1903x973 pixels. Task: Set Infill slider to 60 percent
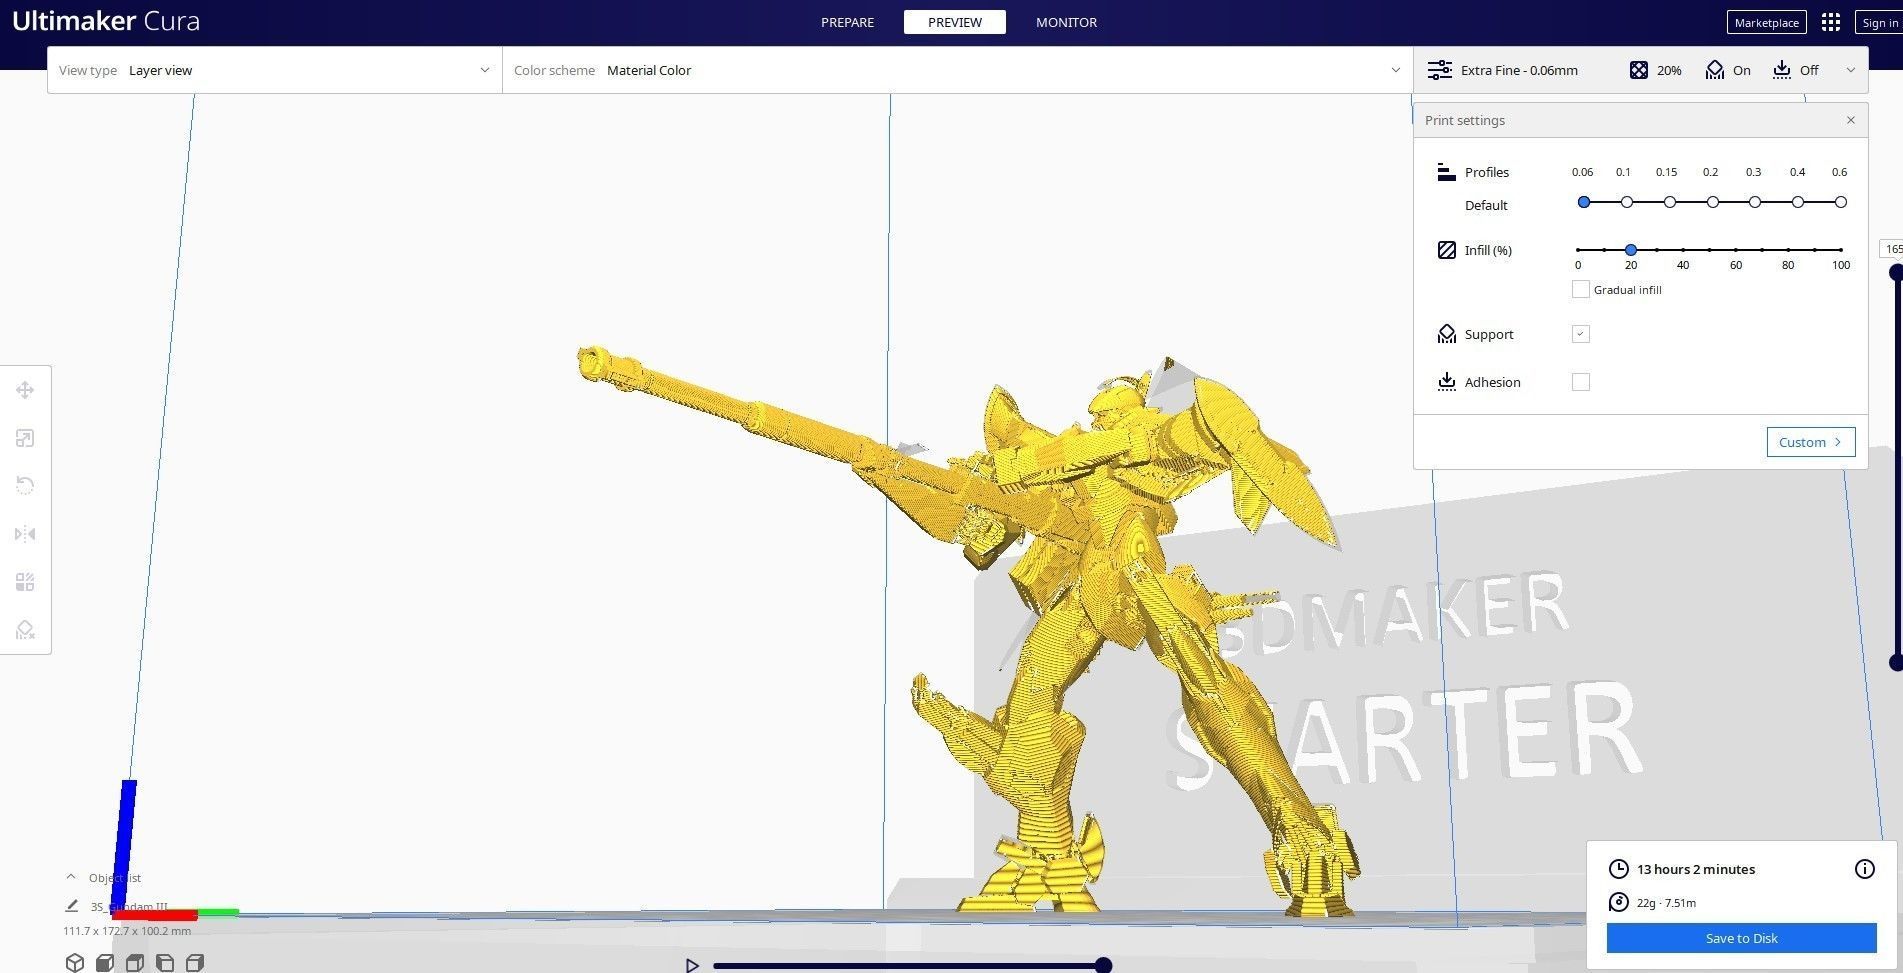(x=1736, y=250)
